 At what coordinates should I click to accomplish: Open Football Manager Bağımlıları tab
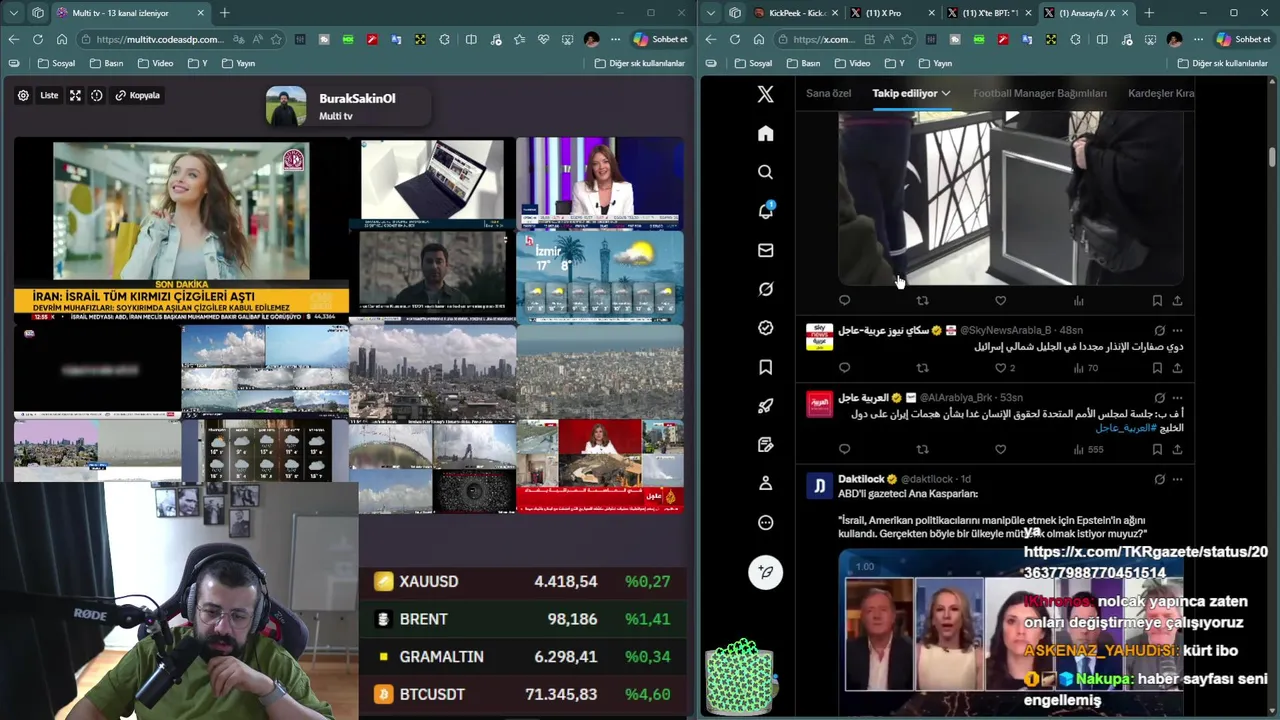tap(1040, 93)
